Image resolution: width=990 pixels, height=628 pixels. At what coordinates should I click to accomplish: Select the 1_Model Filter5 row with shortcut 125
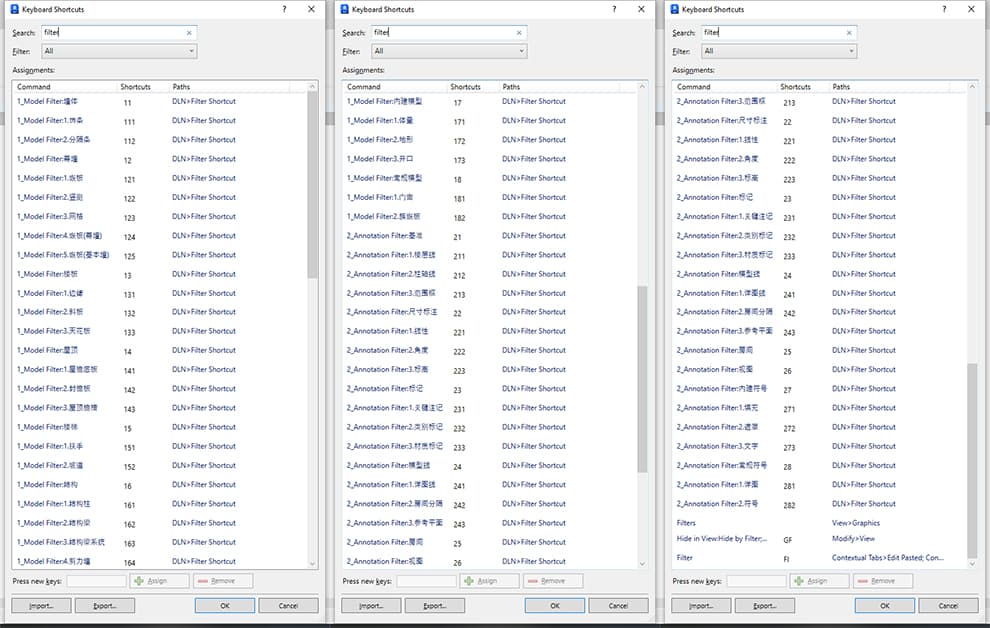point(160,255)
